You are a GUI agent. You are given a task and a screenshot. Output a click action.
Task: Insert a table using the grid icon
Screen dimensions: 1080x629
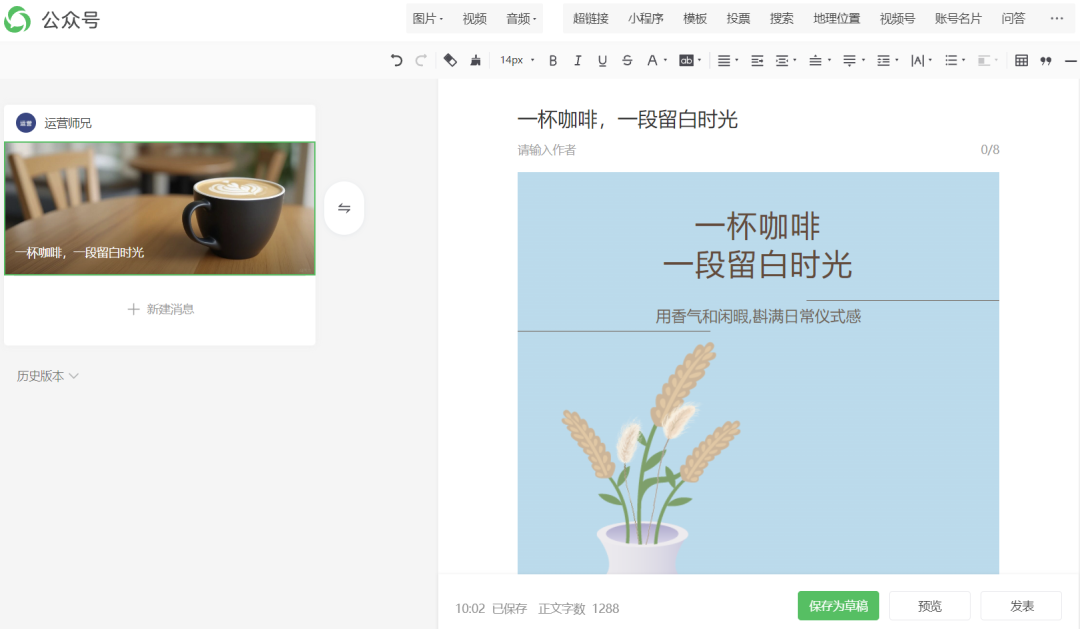pos(1021,60)
